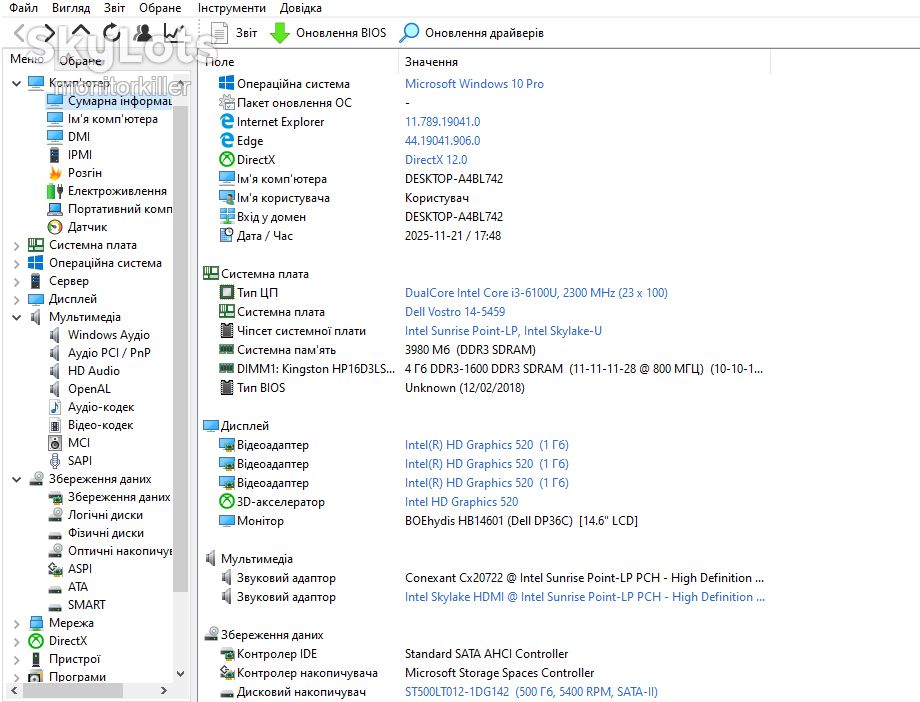Viewport: 920px width, 702px height.
Task: Open the MCI item under Мультимедіа
Action: tap(79, 443)
